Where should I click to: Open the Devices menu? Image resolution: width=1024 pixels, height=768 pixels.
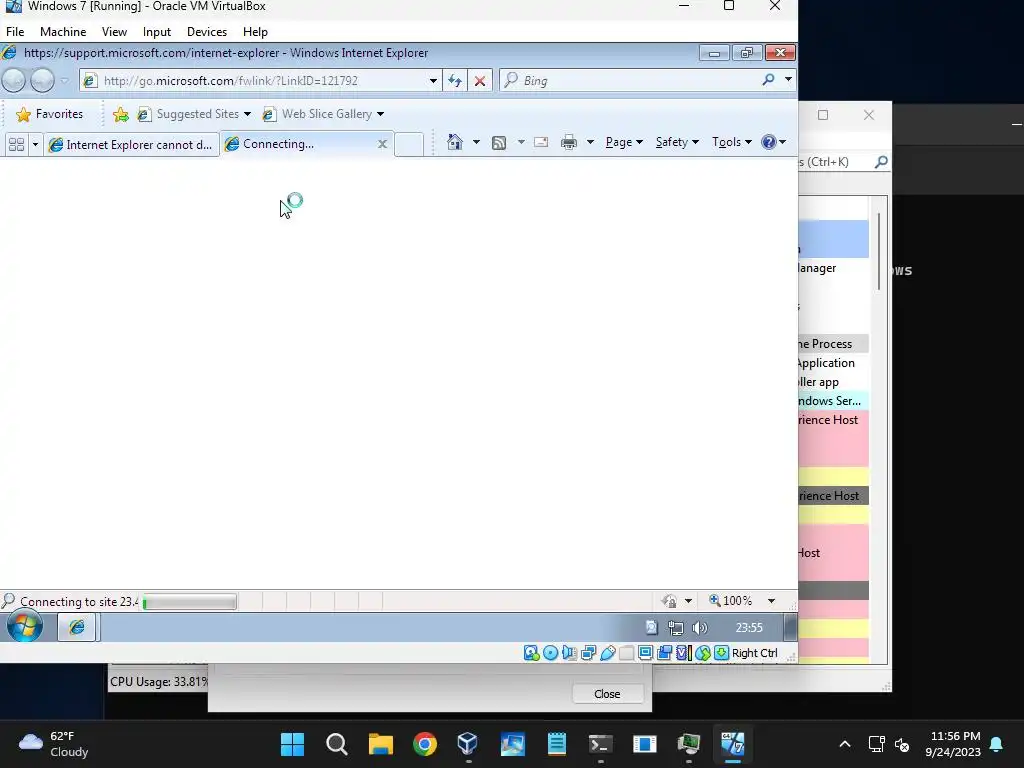point(206,32)
